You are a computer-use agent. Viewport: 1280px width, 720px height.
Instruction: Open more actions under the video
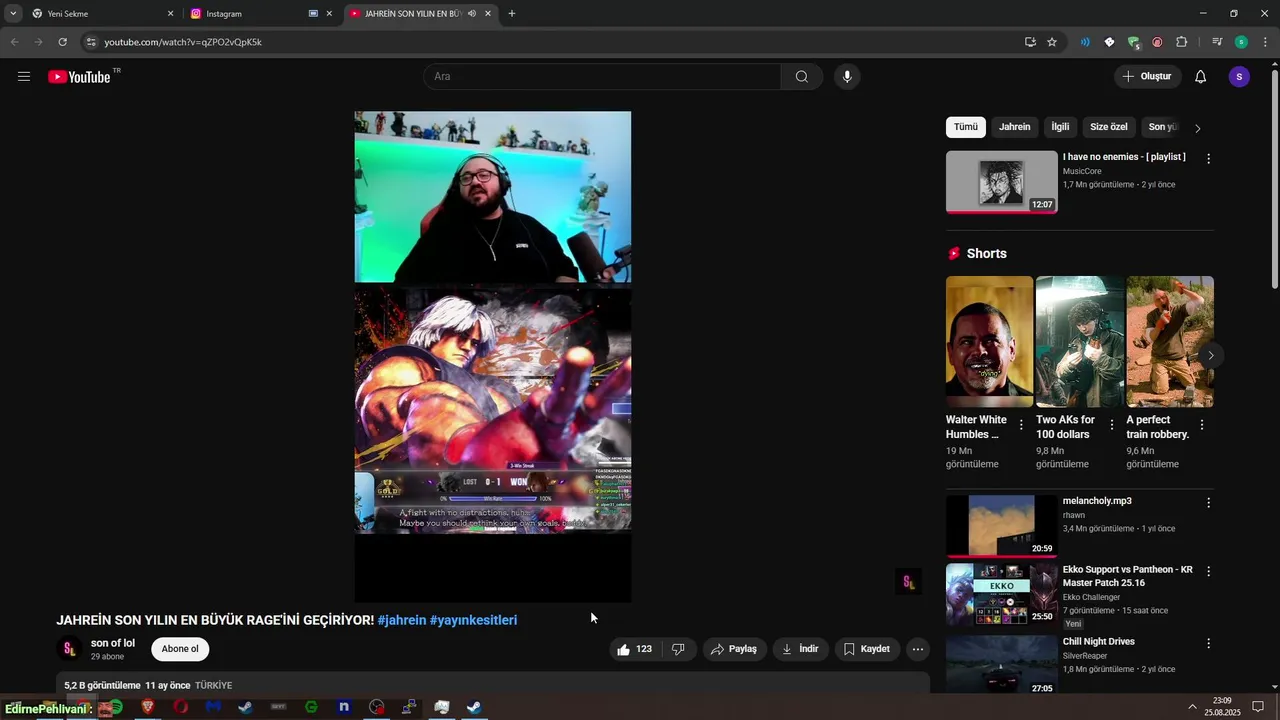point(918,649)
